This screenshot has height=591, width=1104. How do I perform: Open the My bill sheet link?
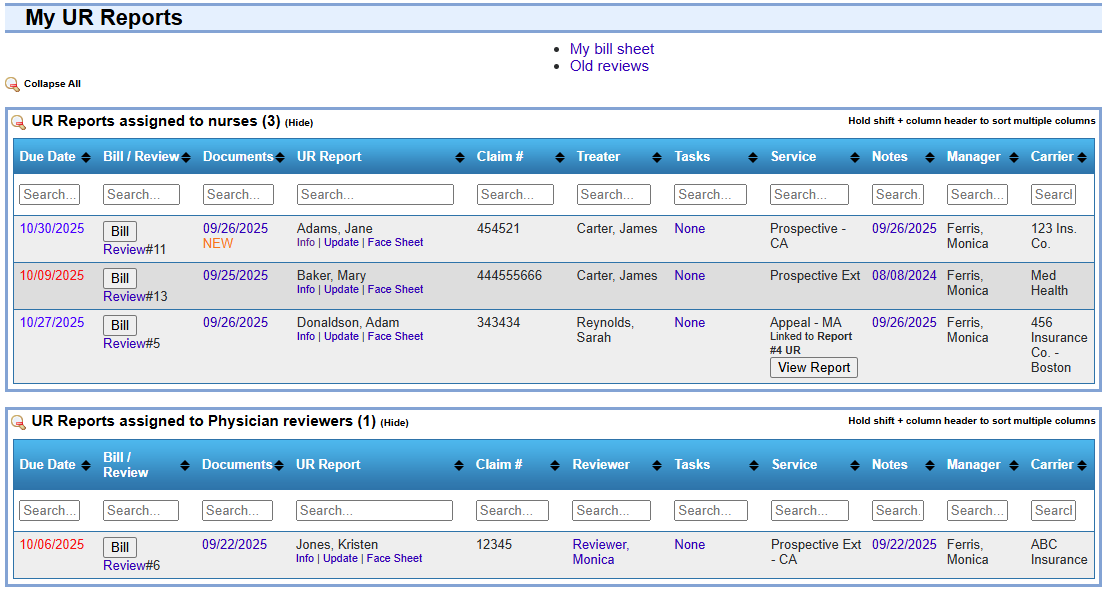pyautogui.click(x=612, y=49)
